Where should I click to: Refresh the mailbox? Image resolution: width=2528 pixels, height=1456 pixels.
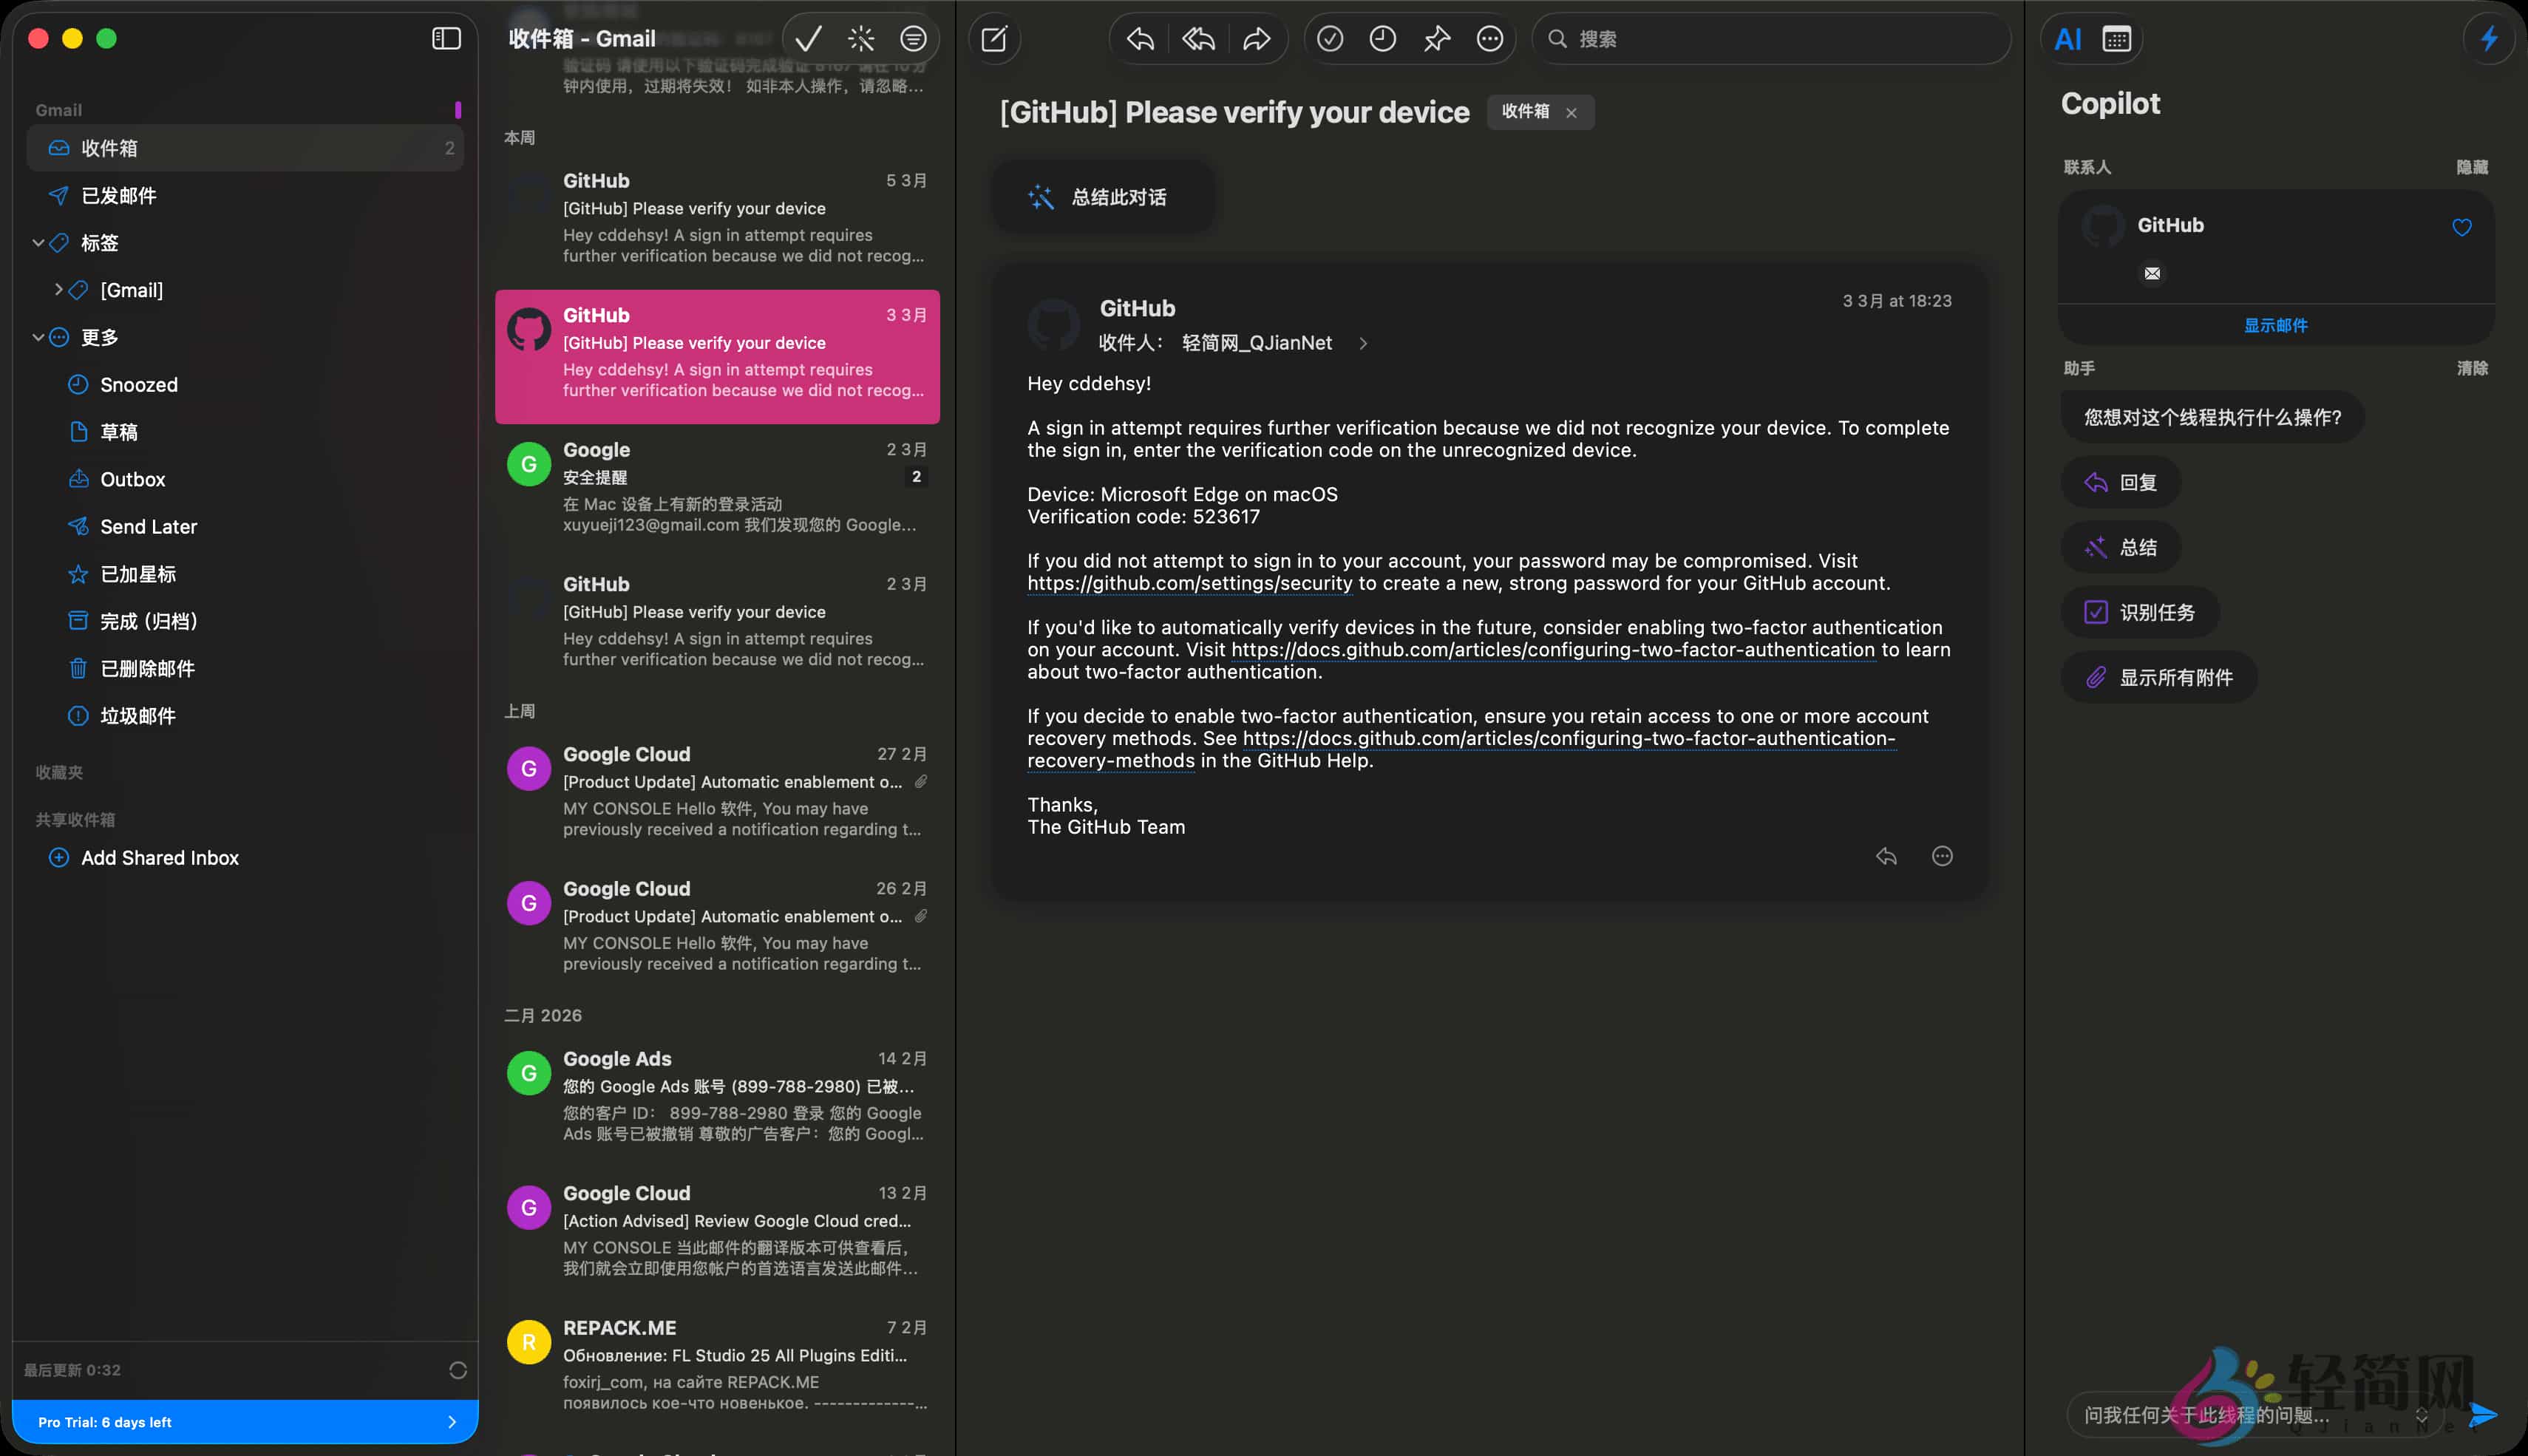pos(459,1370)
